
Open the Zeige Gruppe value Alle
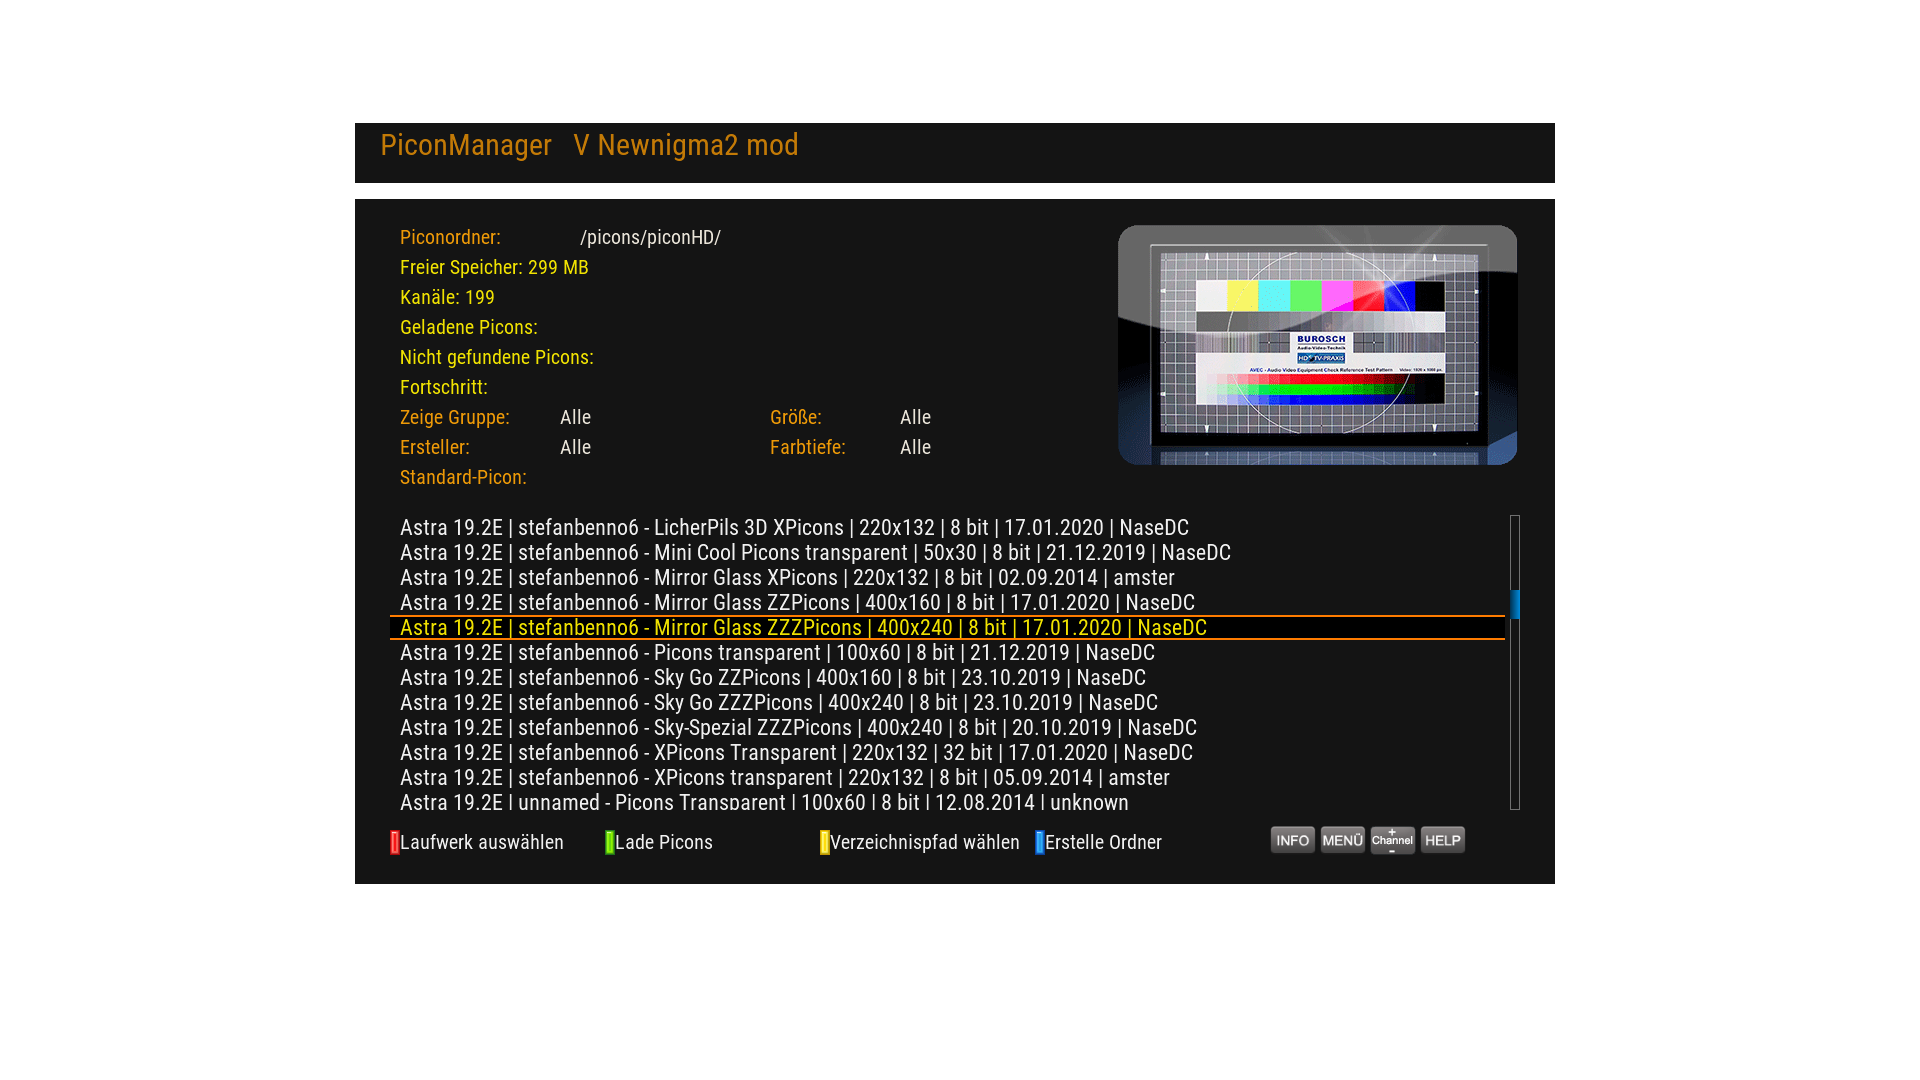point(575,417)
